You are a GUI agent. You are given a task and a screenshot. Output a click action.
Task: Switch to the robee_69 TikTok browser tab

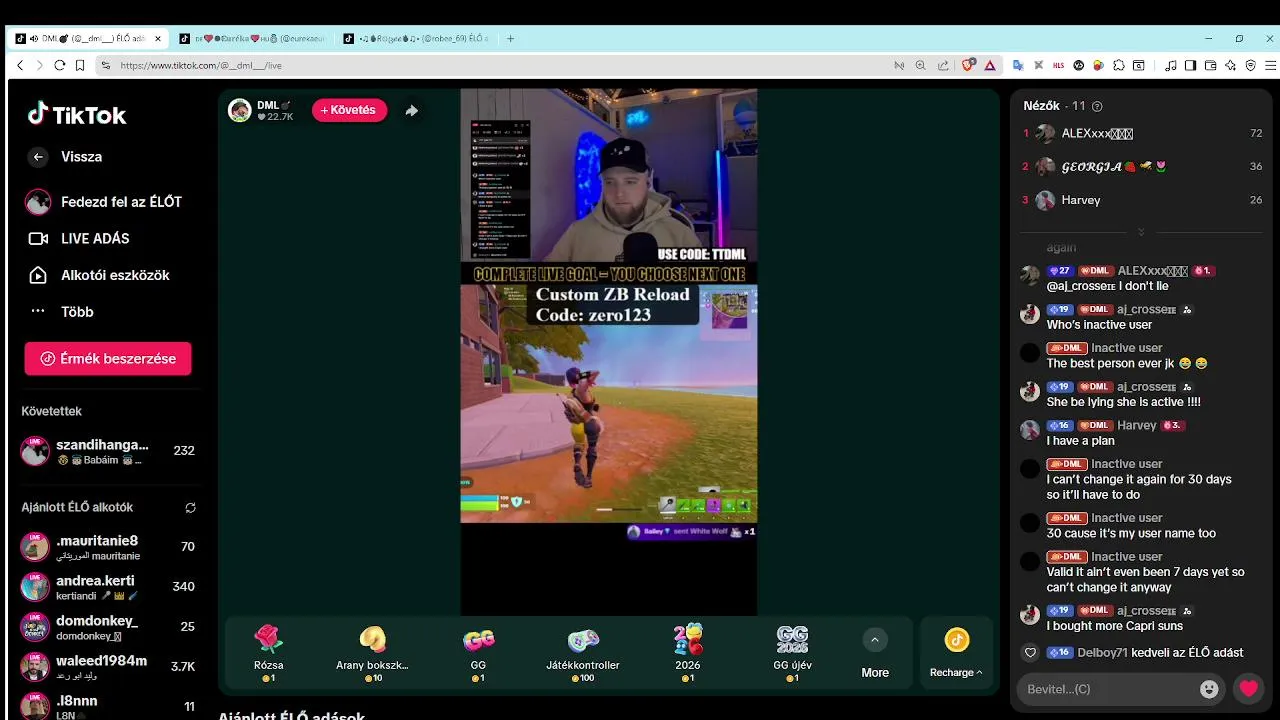coord(416,39)
